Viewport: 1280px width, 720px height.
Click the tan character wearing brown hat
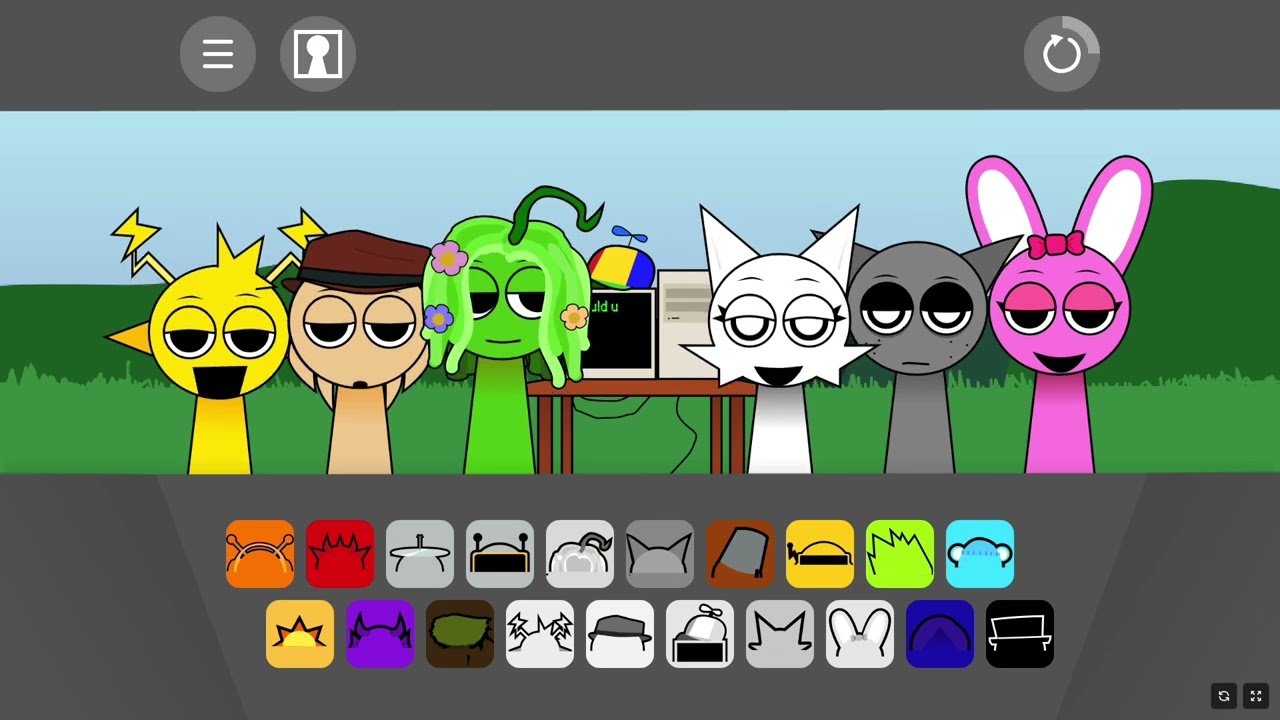click(360, 350)
